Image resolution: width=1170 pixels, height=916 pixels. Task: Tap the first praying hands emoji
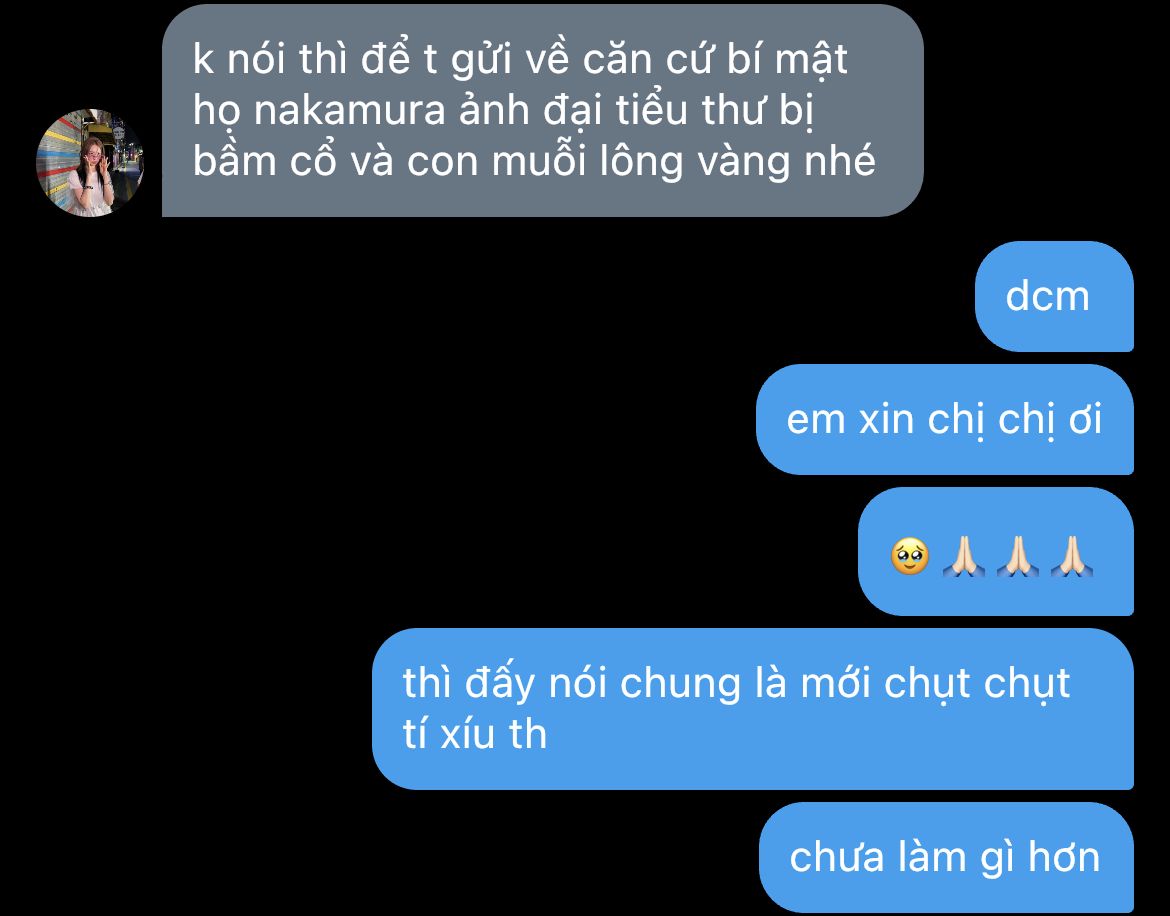[963, 556]
